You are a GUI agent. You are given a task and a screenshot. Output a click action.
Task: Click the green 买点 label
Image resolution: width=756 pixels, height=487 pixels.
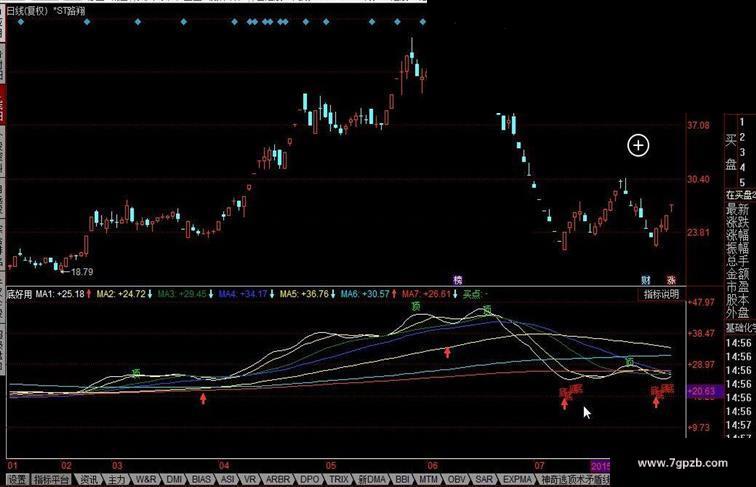click(472, 294)
